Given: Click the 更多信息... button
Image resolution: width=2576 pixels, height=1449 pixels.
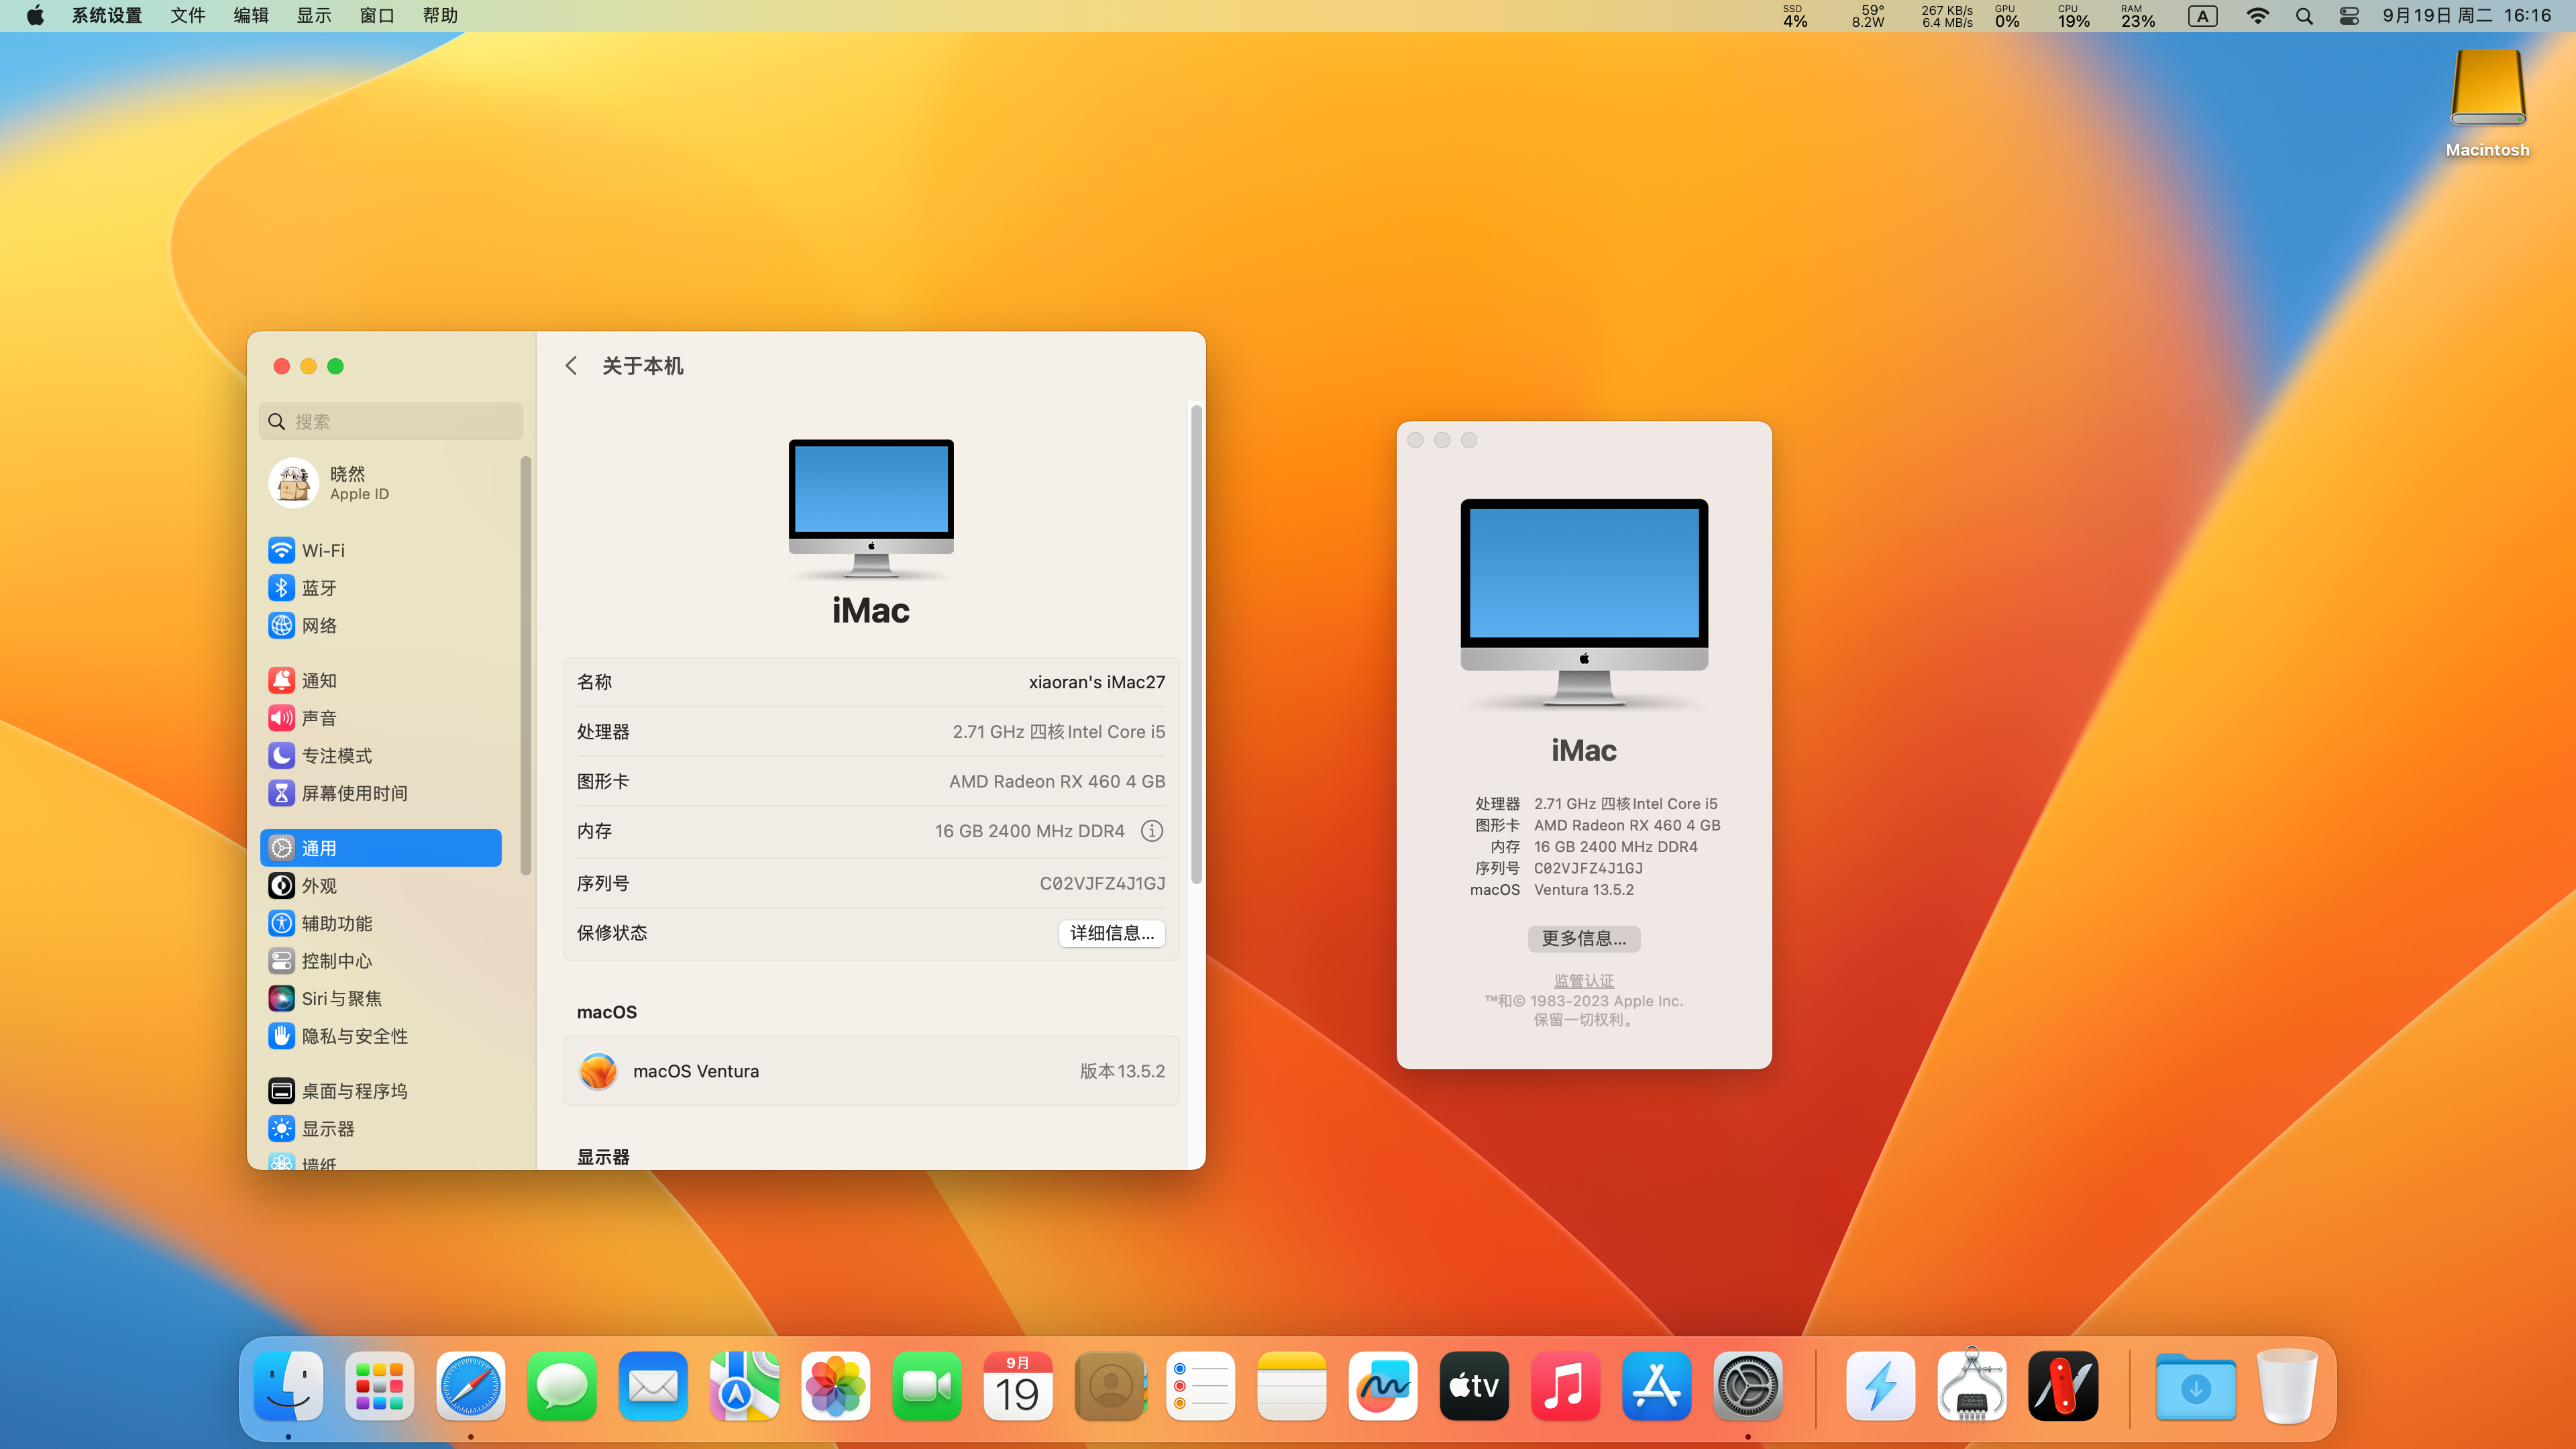Looking at the screenshot, I should pos(1583,938).
